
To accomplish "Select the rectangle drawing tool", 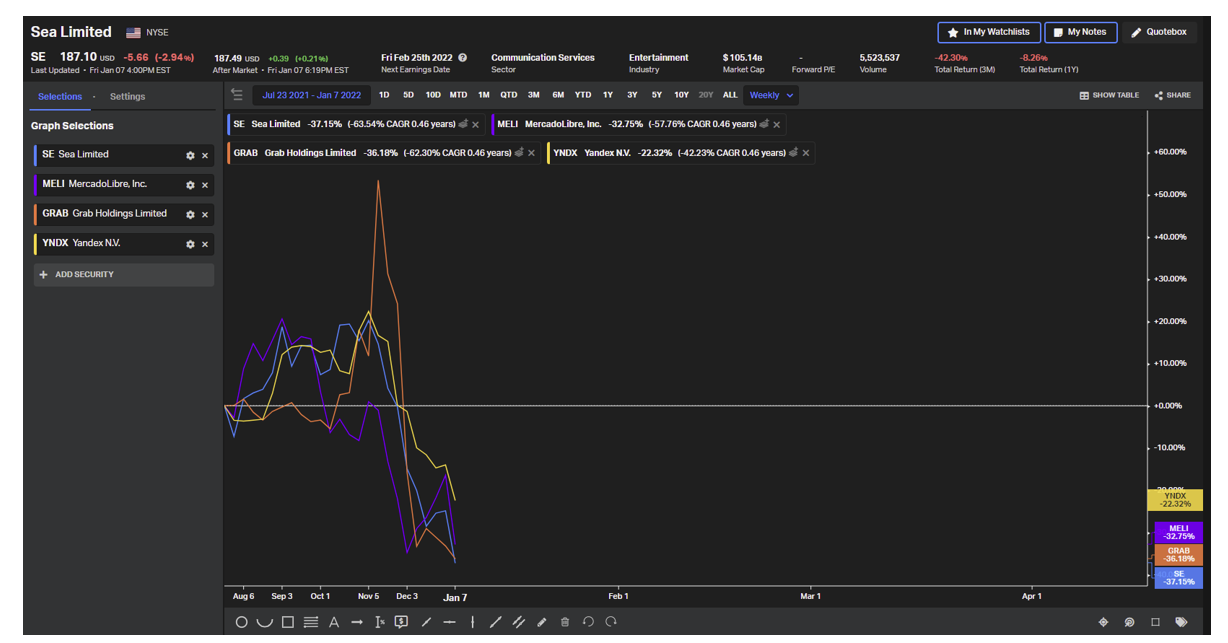I will (287, 622).
